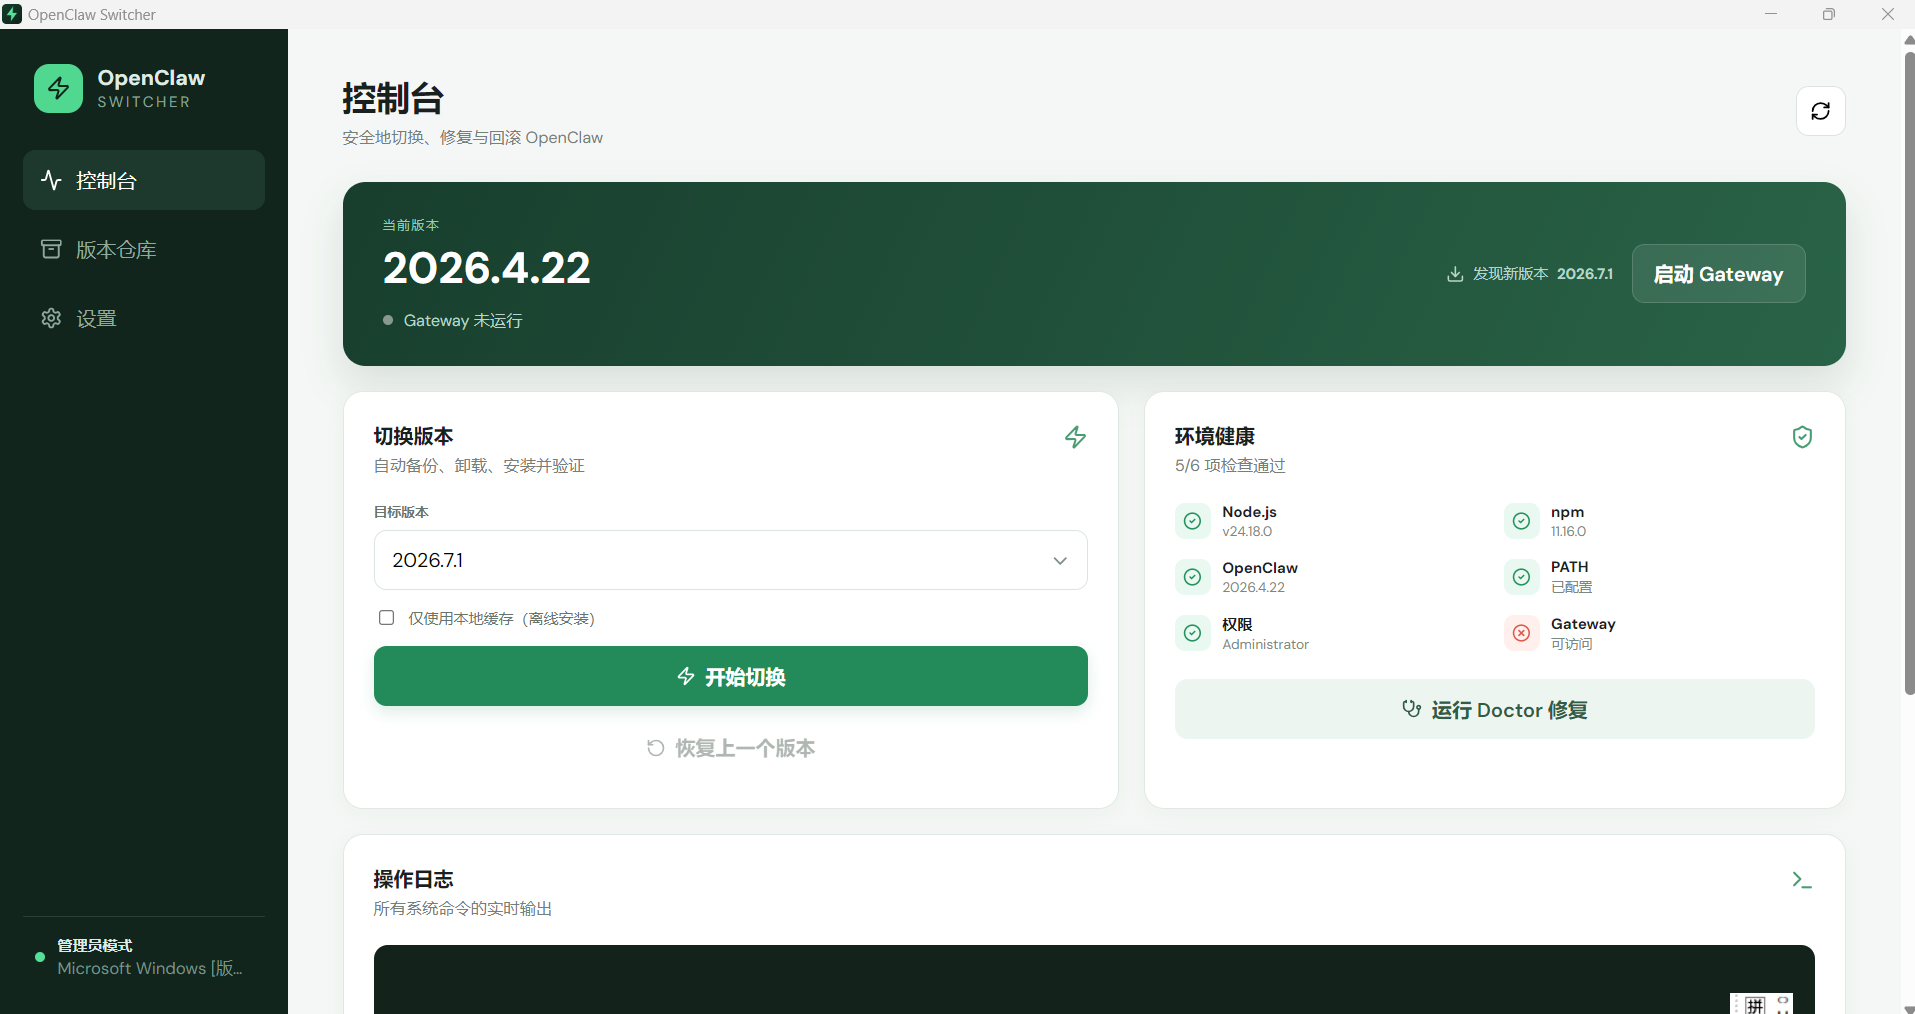Open the 设置 sidebar menu item
The image size is (1915, 1014).
pyautogui.click(x=144, y=318)
